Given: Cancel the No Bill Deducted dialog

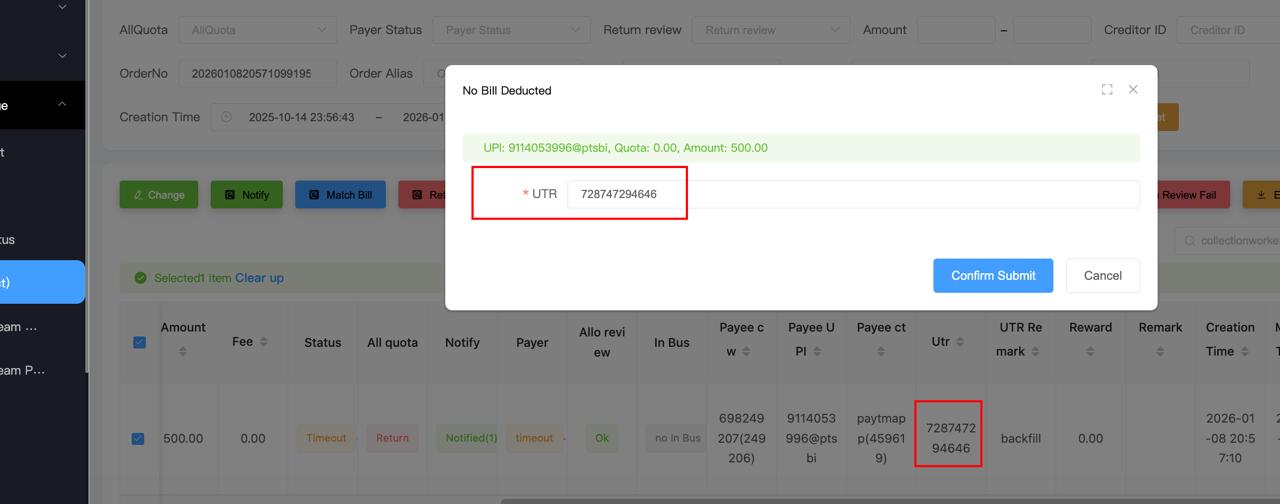Looking at the screenshot, I should [1102, 276].
